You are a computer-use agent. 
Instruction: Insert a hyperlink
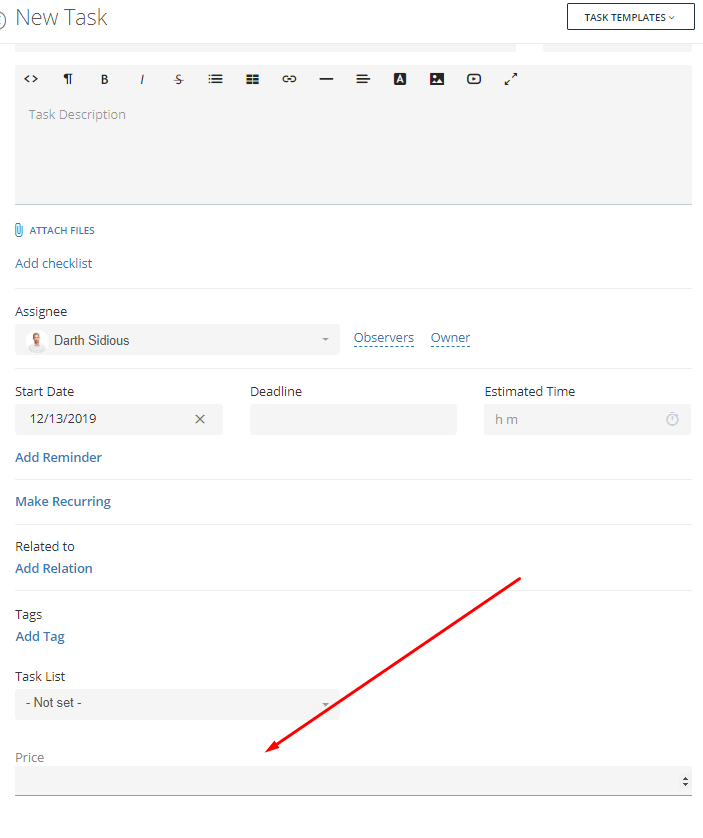coord(289,79)
